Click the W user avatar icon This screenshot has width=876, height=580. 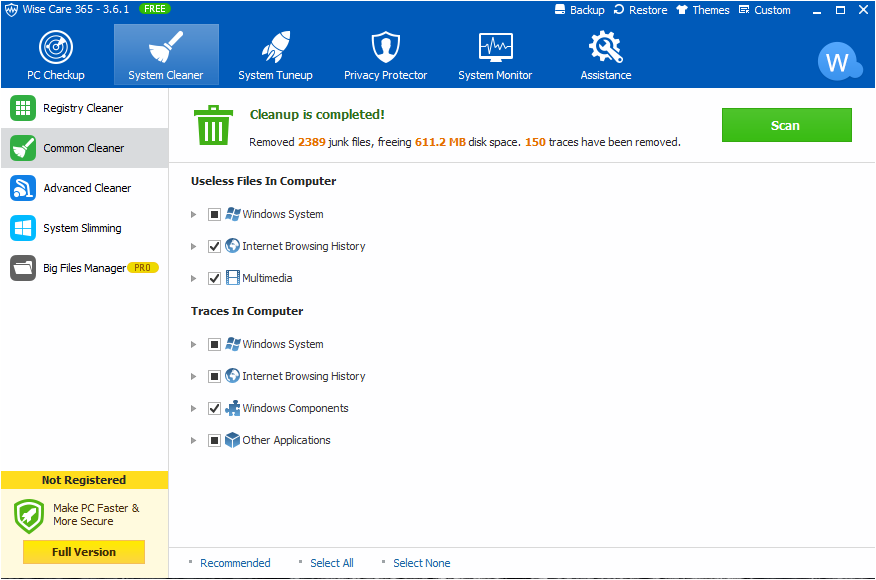point(839,61)
